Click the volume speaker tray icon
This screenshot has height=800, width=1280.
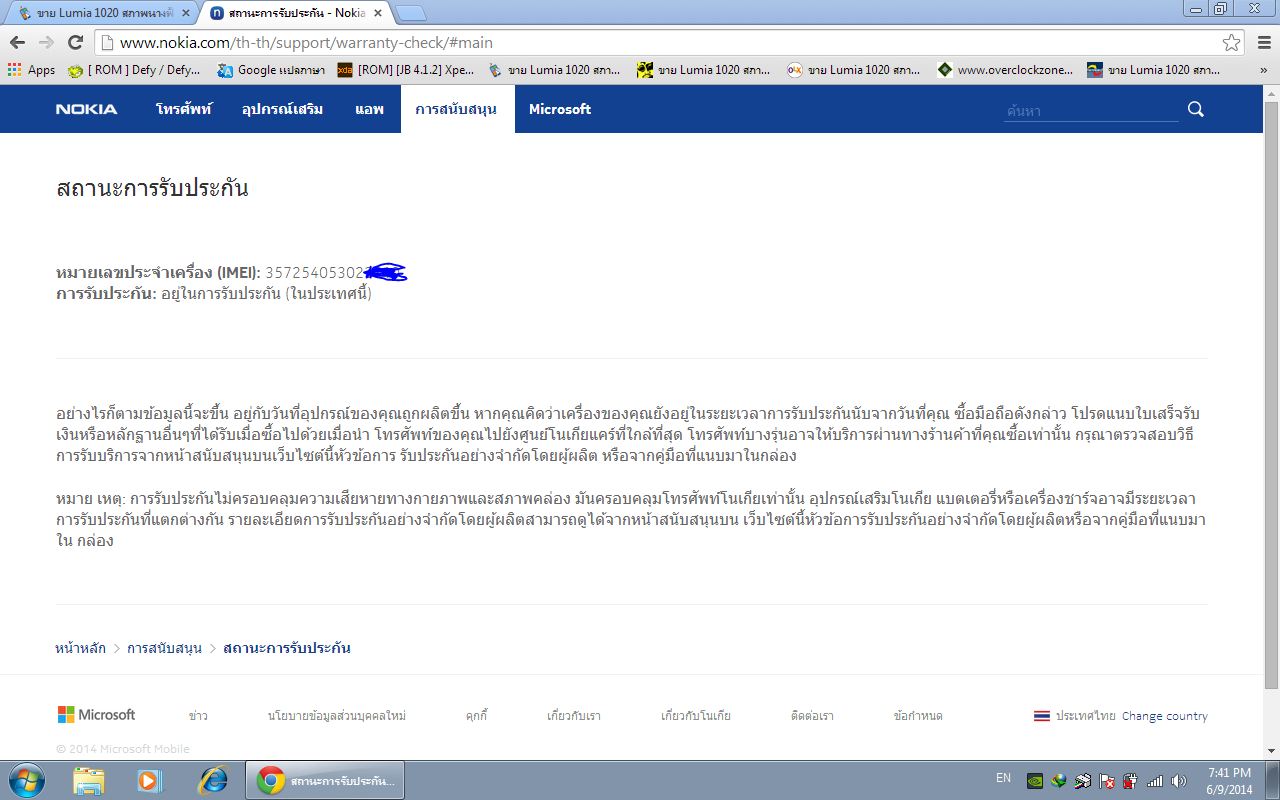click(x=1179, y=781)
